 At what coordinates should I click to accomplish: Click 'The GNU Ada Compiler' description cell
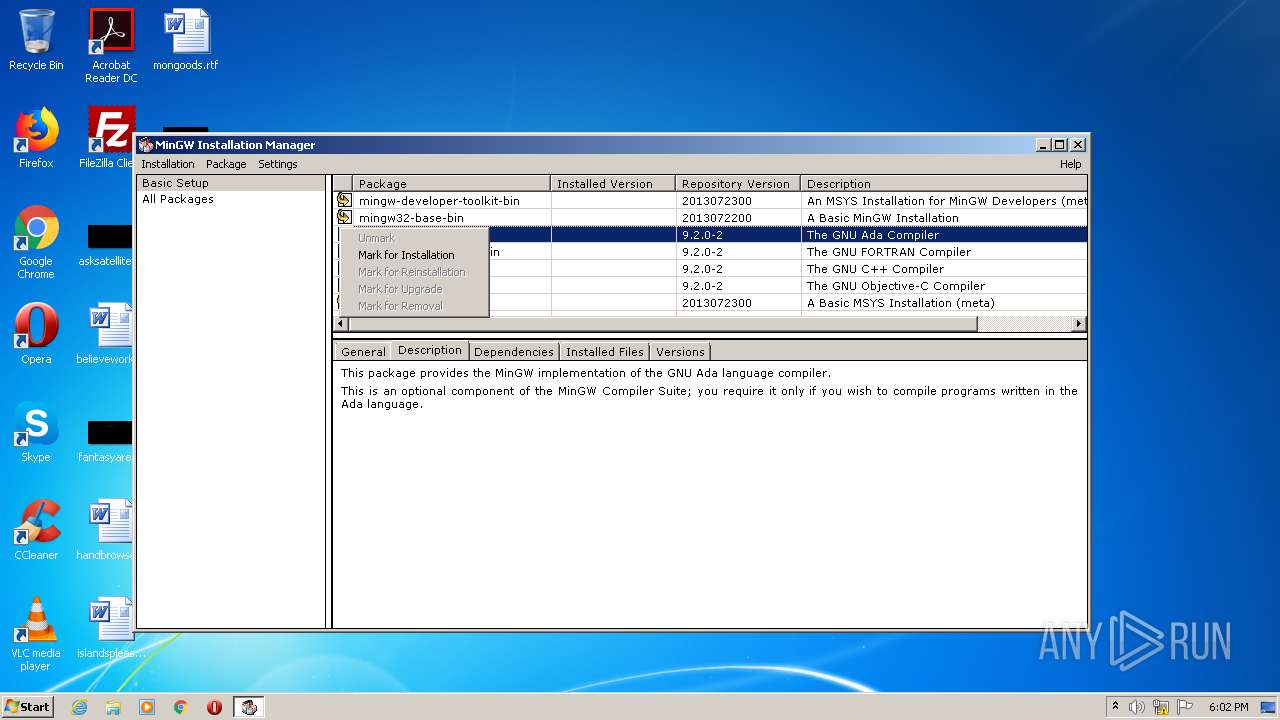click(873, 235)
